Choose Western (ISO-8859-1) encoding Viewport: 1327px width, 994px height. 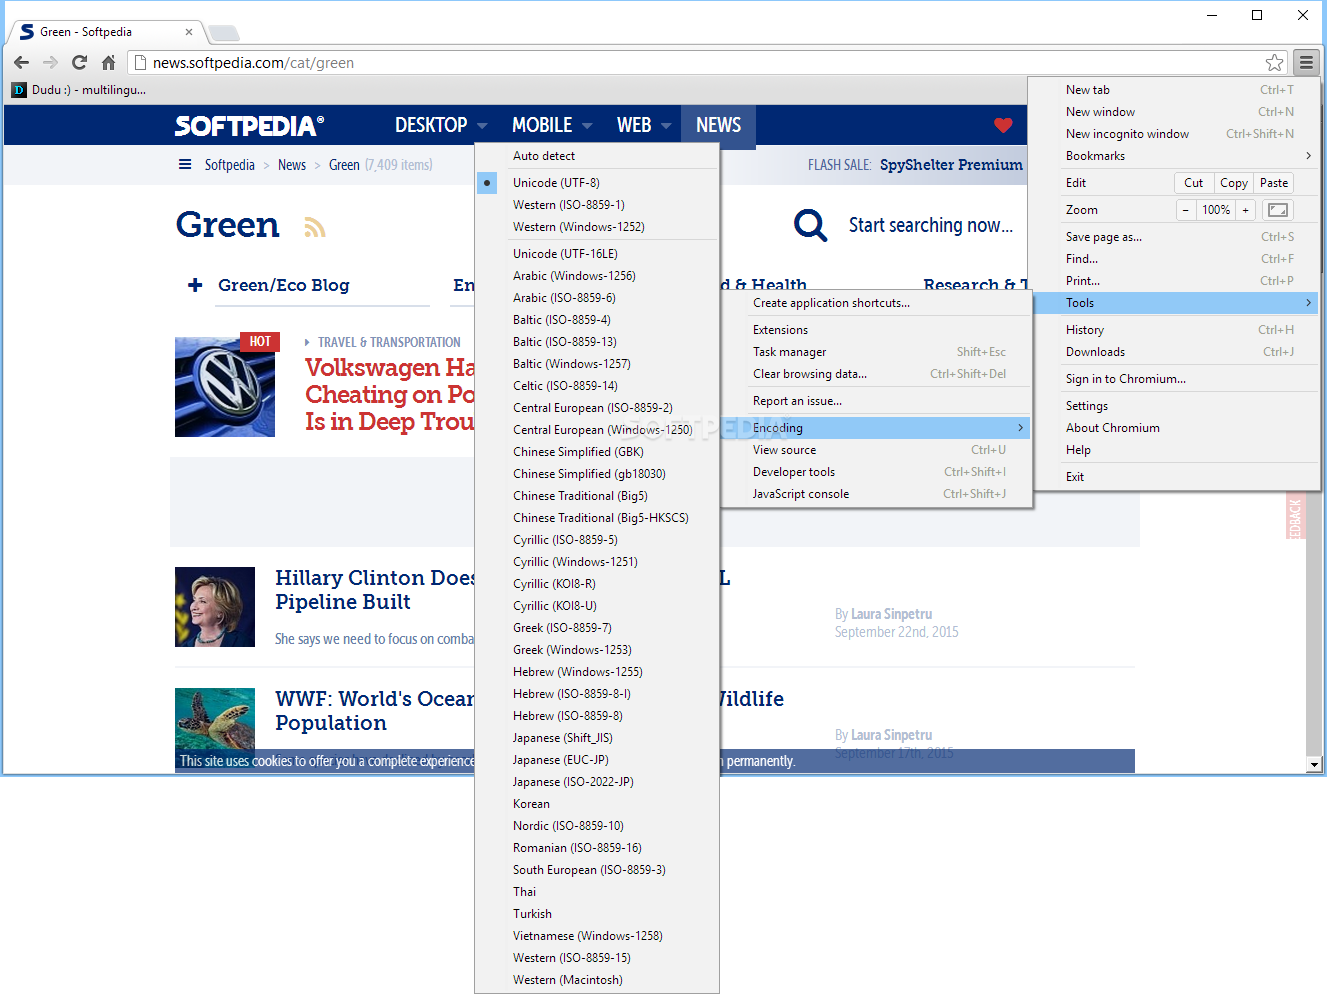click(597, 205)
